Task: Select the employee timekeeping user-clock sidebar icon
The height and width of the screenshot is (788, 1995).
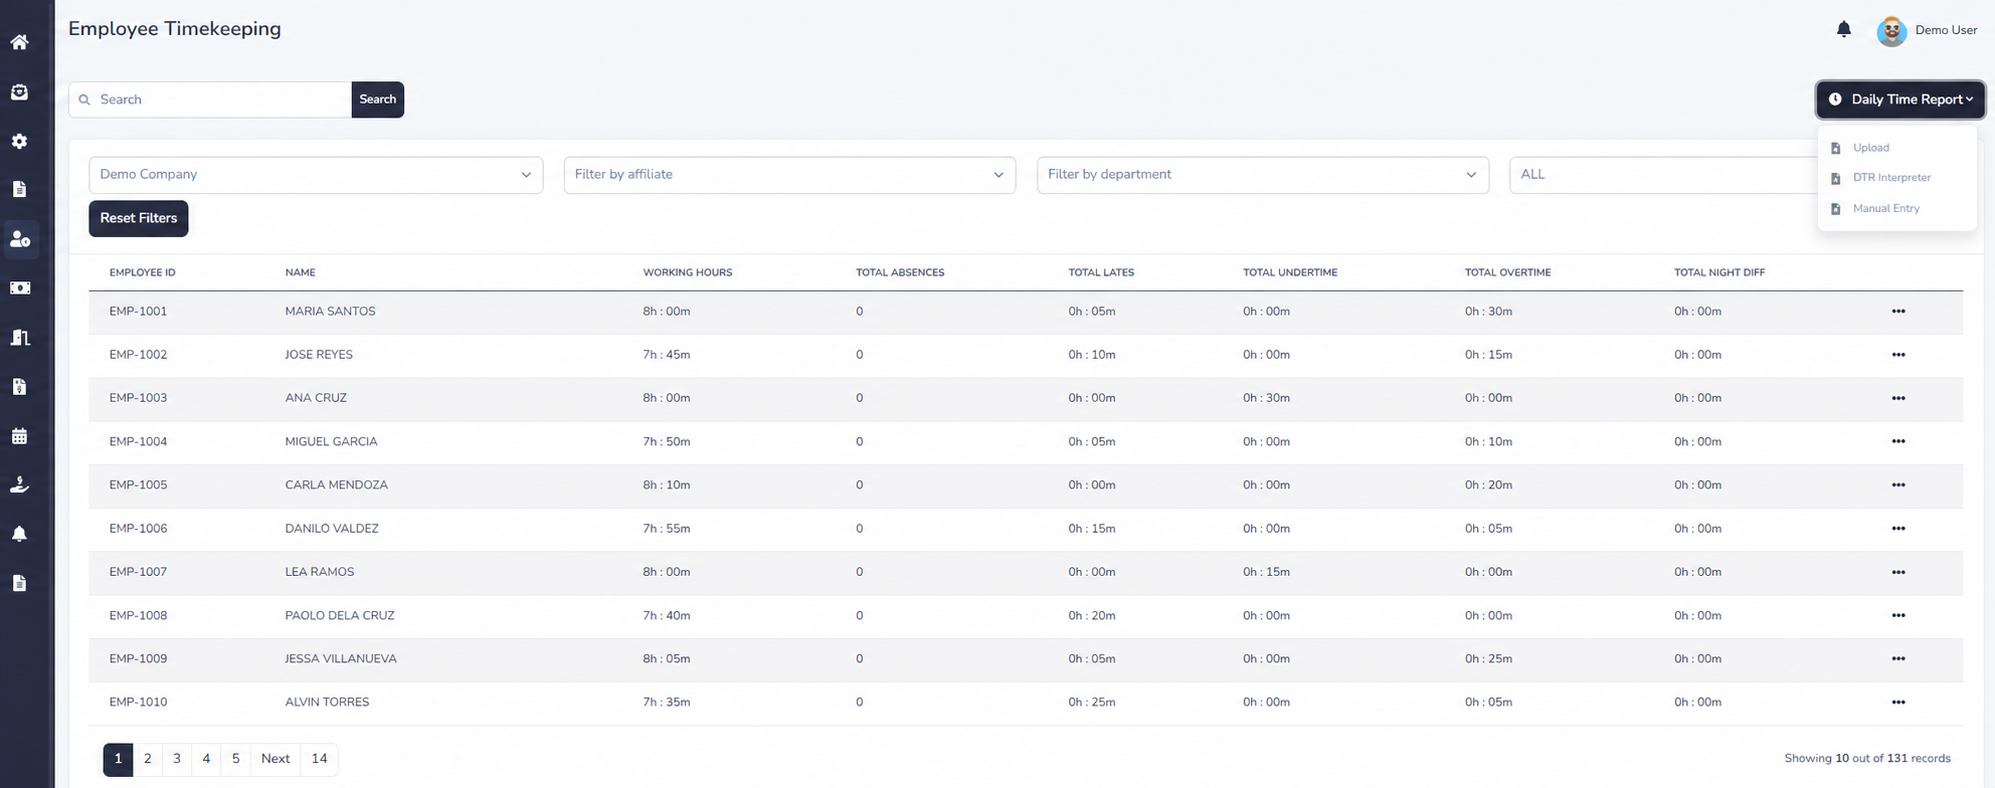Action: 20,239
